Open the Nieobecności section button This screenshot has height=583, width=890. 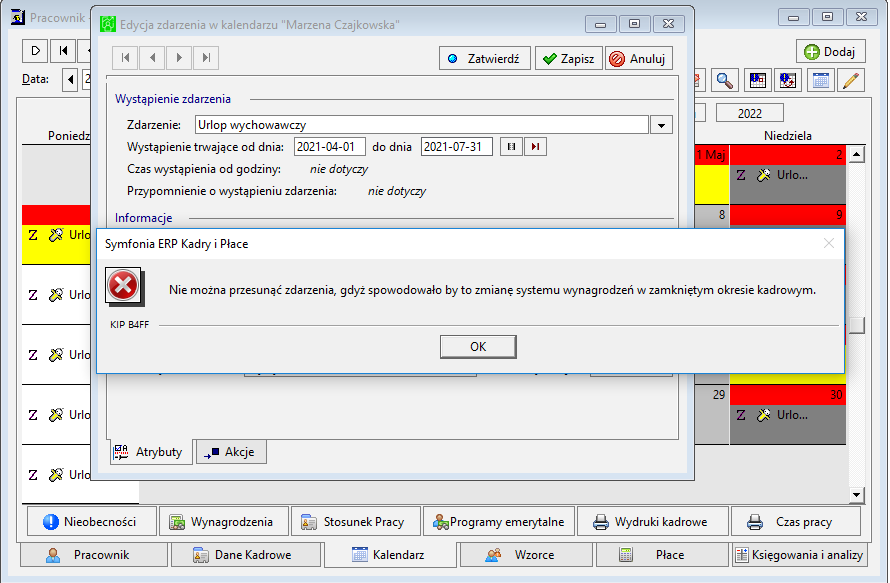tap(92, 522)
